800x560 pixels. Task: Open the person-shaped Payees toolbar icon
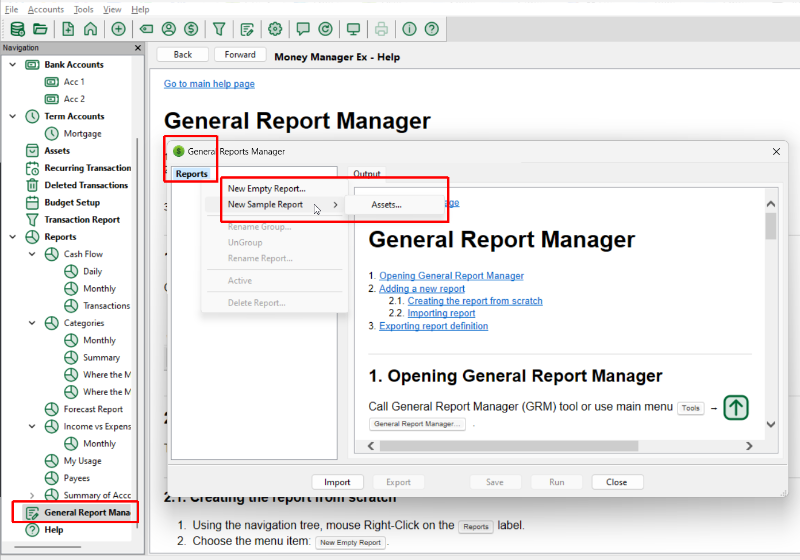[169, 29]
